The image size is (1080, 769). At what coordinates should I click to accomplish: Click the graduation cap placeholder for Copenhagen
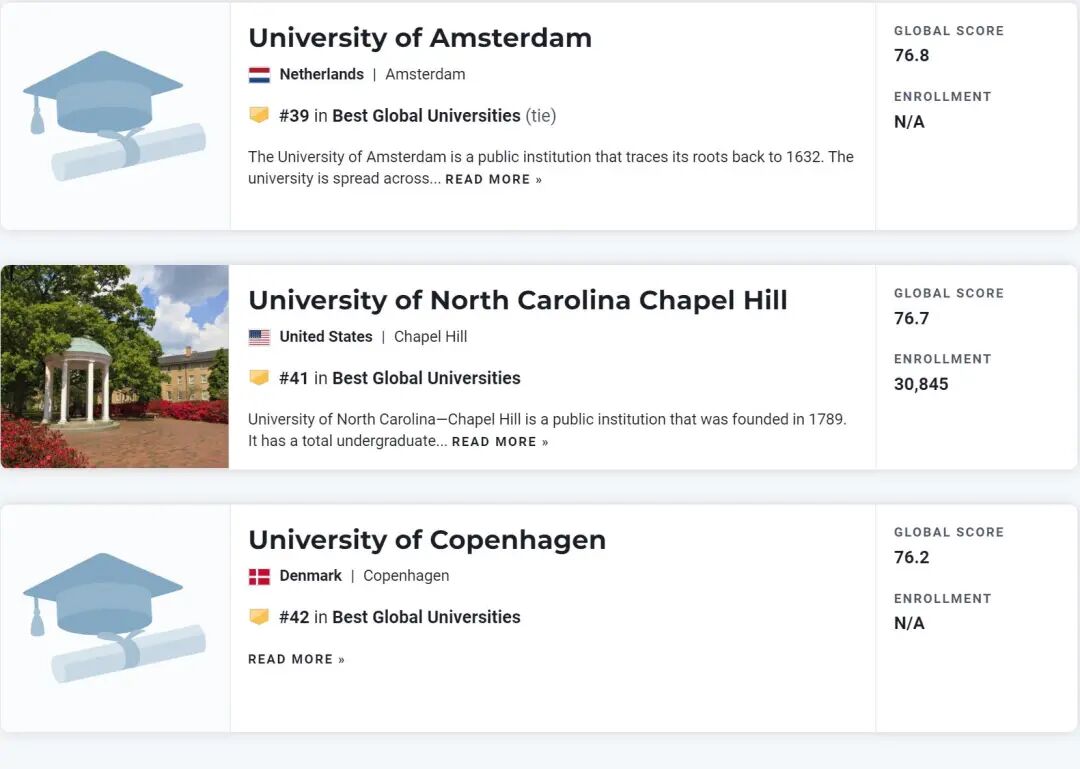(114, 617)
